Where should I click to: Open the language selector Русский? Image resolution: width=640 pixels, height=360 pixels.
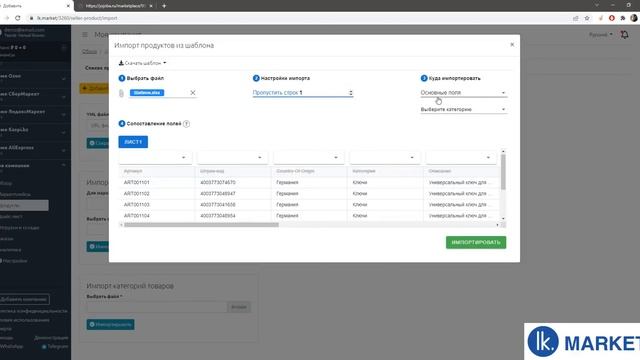[x=600, y=35]
